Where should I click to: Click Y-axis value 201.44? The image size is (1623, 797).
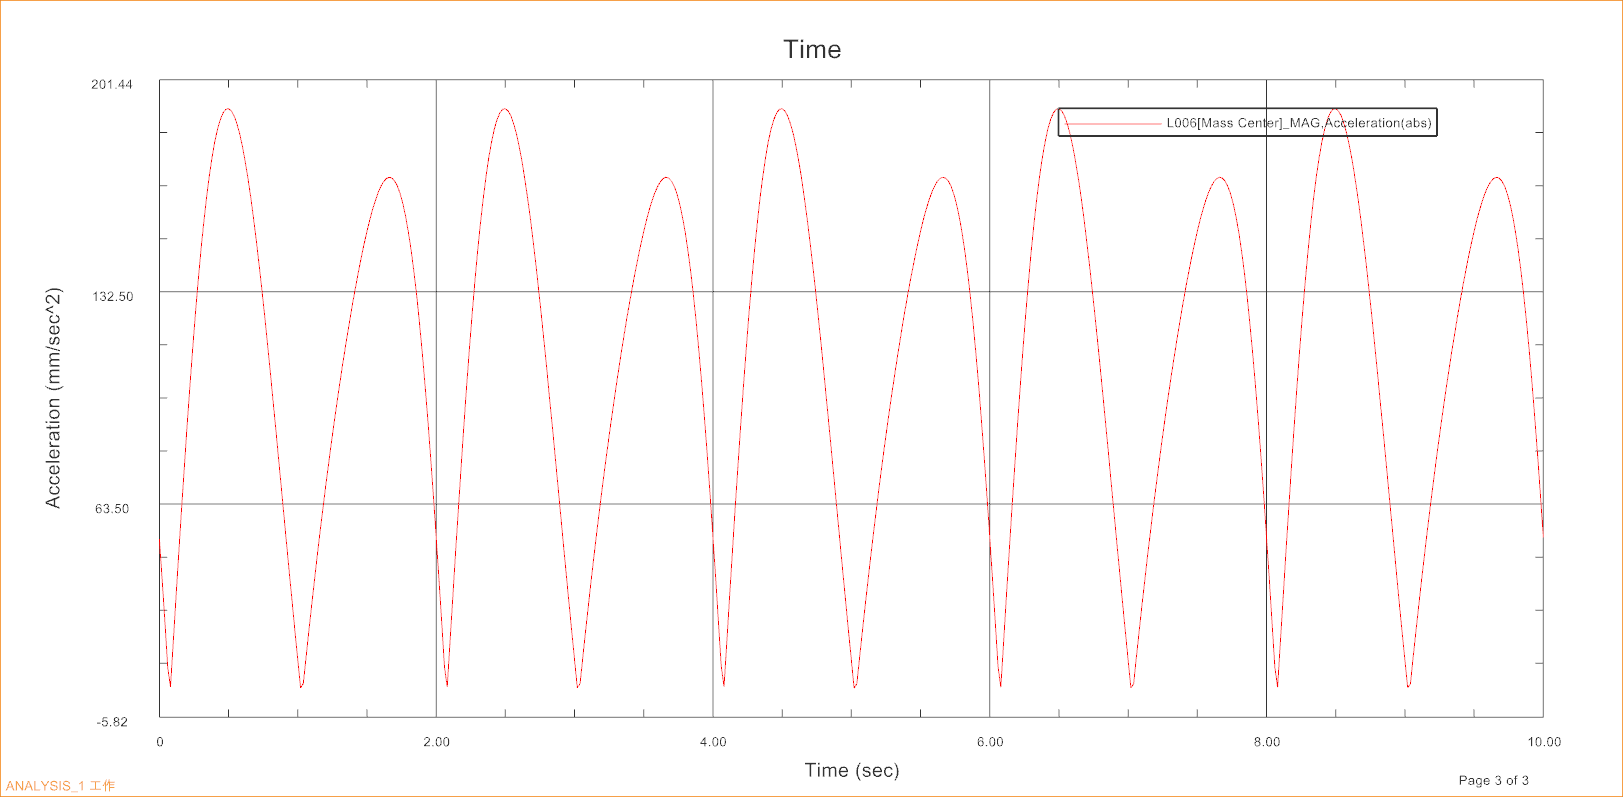[x=112, y=84]
